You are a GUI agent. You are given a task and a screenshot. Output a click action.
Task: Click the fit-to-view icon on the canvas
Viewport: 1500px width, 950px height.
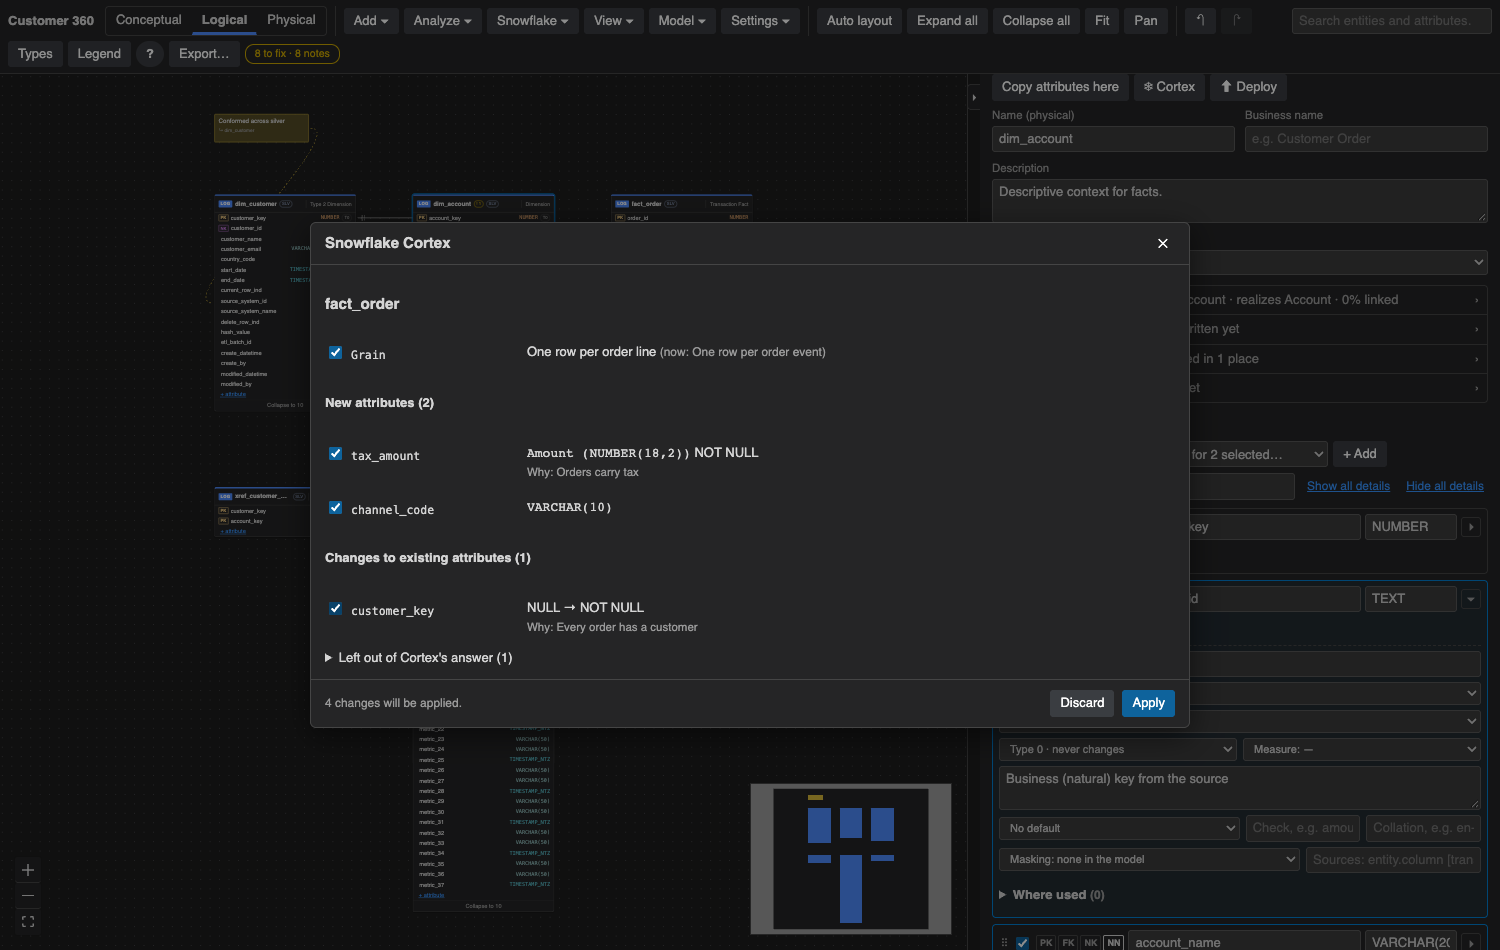click(28, 921)
